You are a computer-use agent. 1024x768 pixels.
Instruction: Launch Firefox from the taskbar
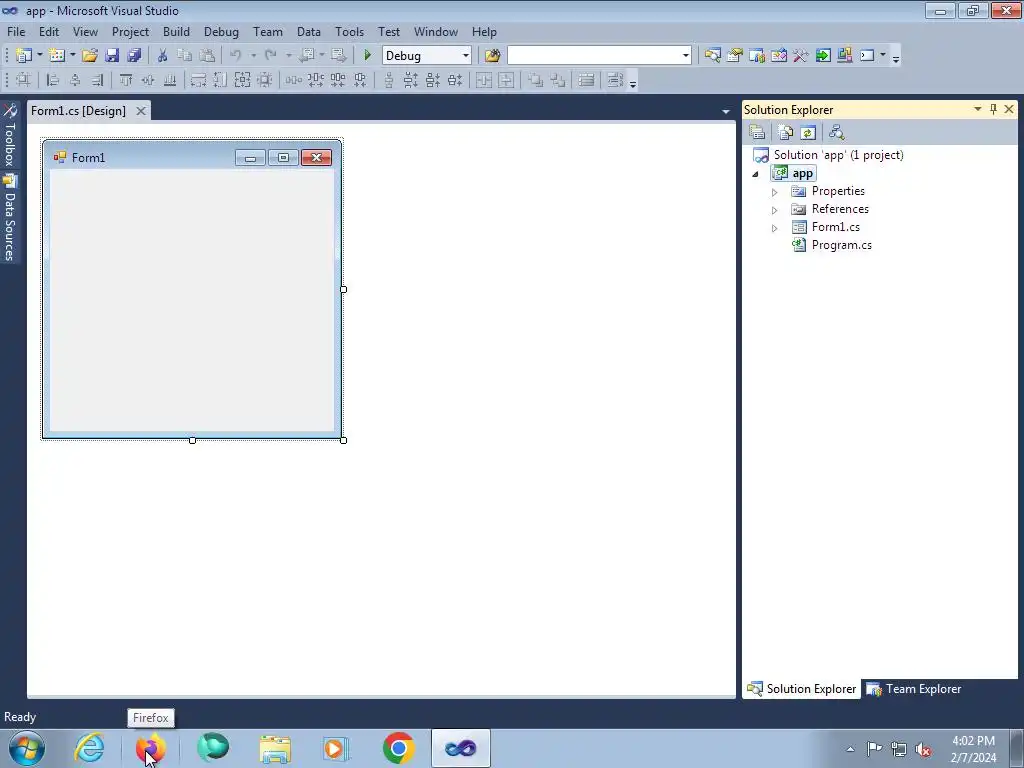(x=151, y=748)
